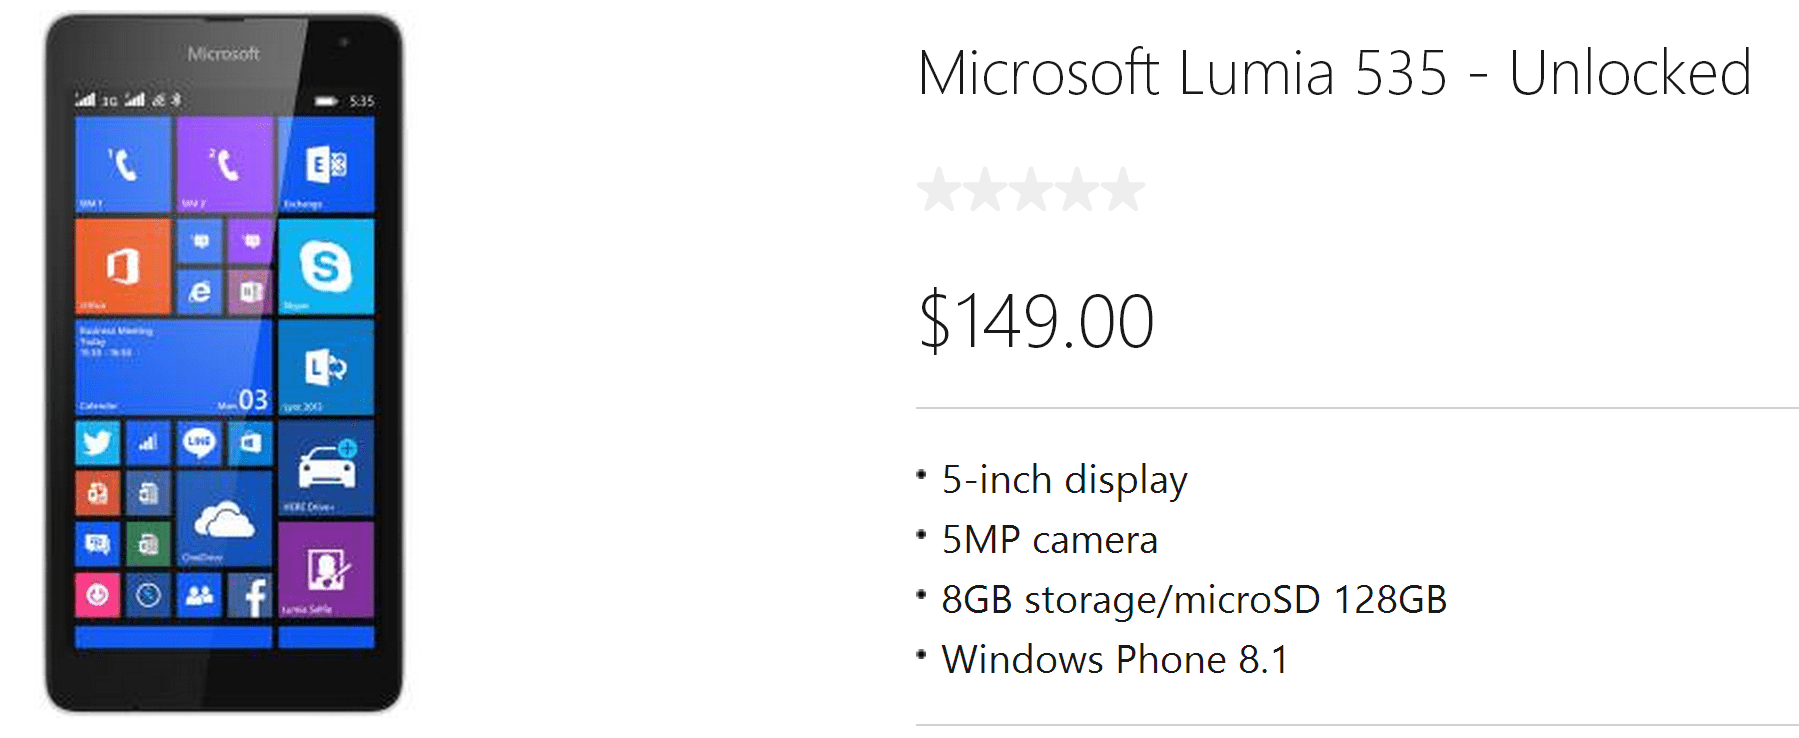Open the Lumia Selfie tile
The width and height of the screenshot is (1799, 738).
pos(326,570)
